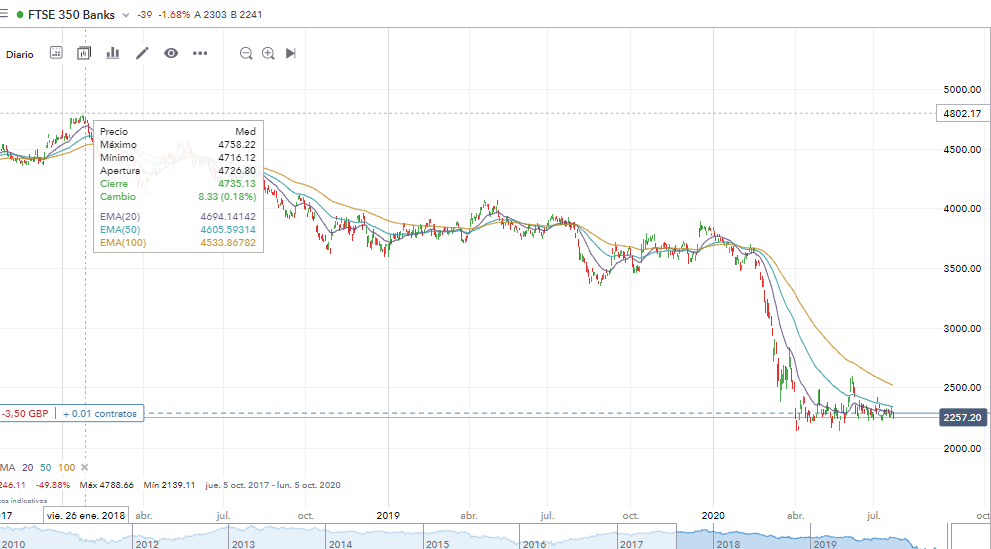Viewport: 991px width, 549px height.
Task: Click 2010 in the navigator timeline
Action: click(x=13, y=544)
